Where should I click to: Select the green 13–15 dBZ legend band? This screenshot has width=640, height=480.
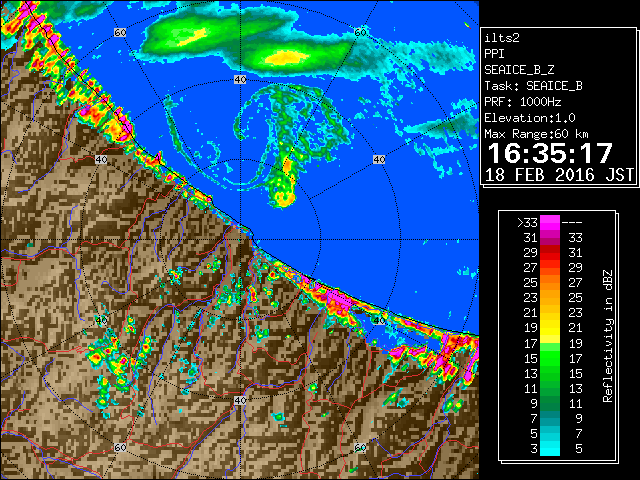(550, 373)
